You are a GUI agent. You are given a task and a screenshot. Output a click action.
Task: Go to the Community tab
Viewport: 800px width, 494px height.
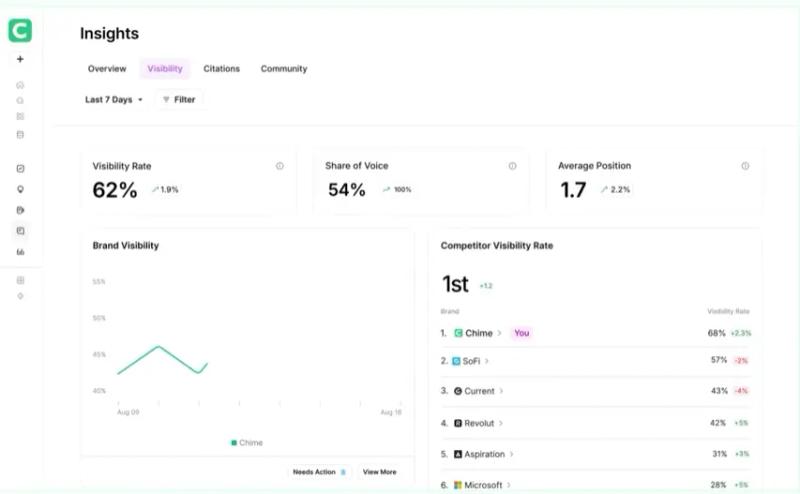pyautogui.click(x=284, y=69)
